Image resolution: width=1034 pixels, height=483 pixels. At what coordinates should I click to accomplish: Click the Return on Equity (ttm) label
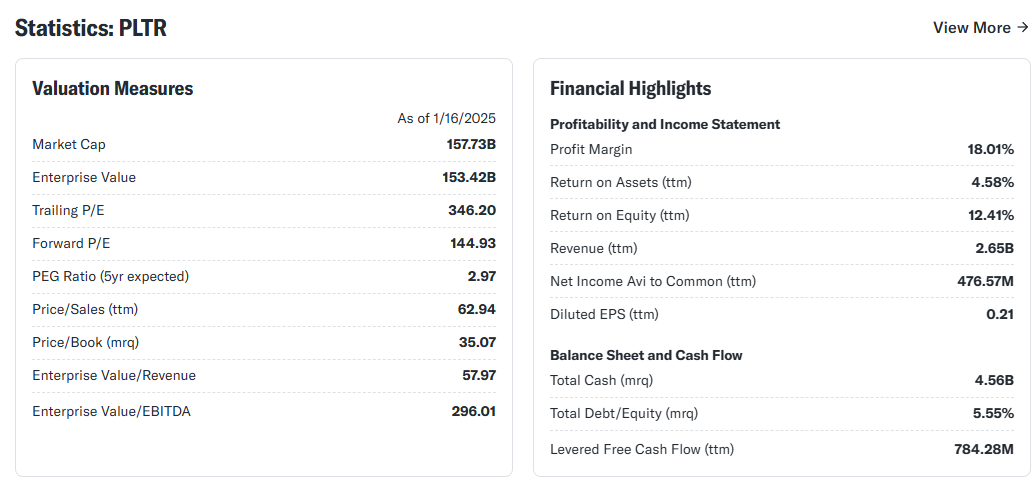pos(619,216)
